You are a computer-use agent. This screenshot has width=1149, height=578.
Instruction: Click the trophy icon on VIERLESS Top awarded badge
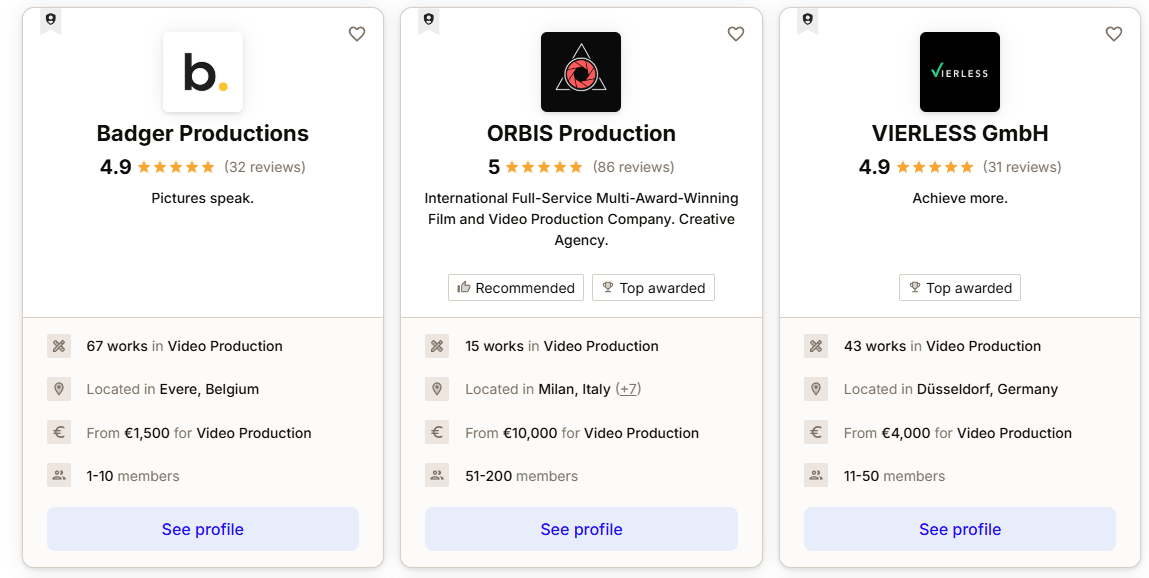point(915,287)
